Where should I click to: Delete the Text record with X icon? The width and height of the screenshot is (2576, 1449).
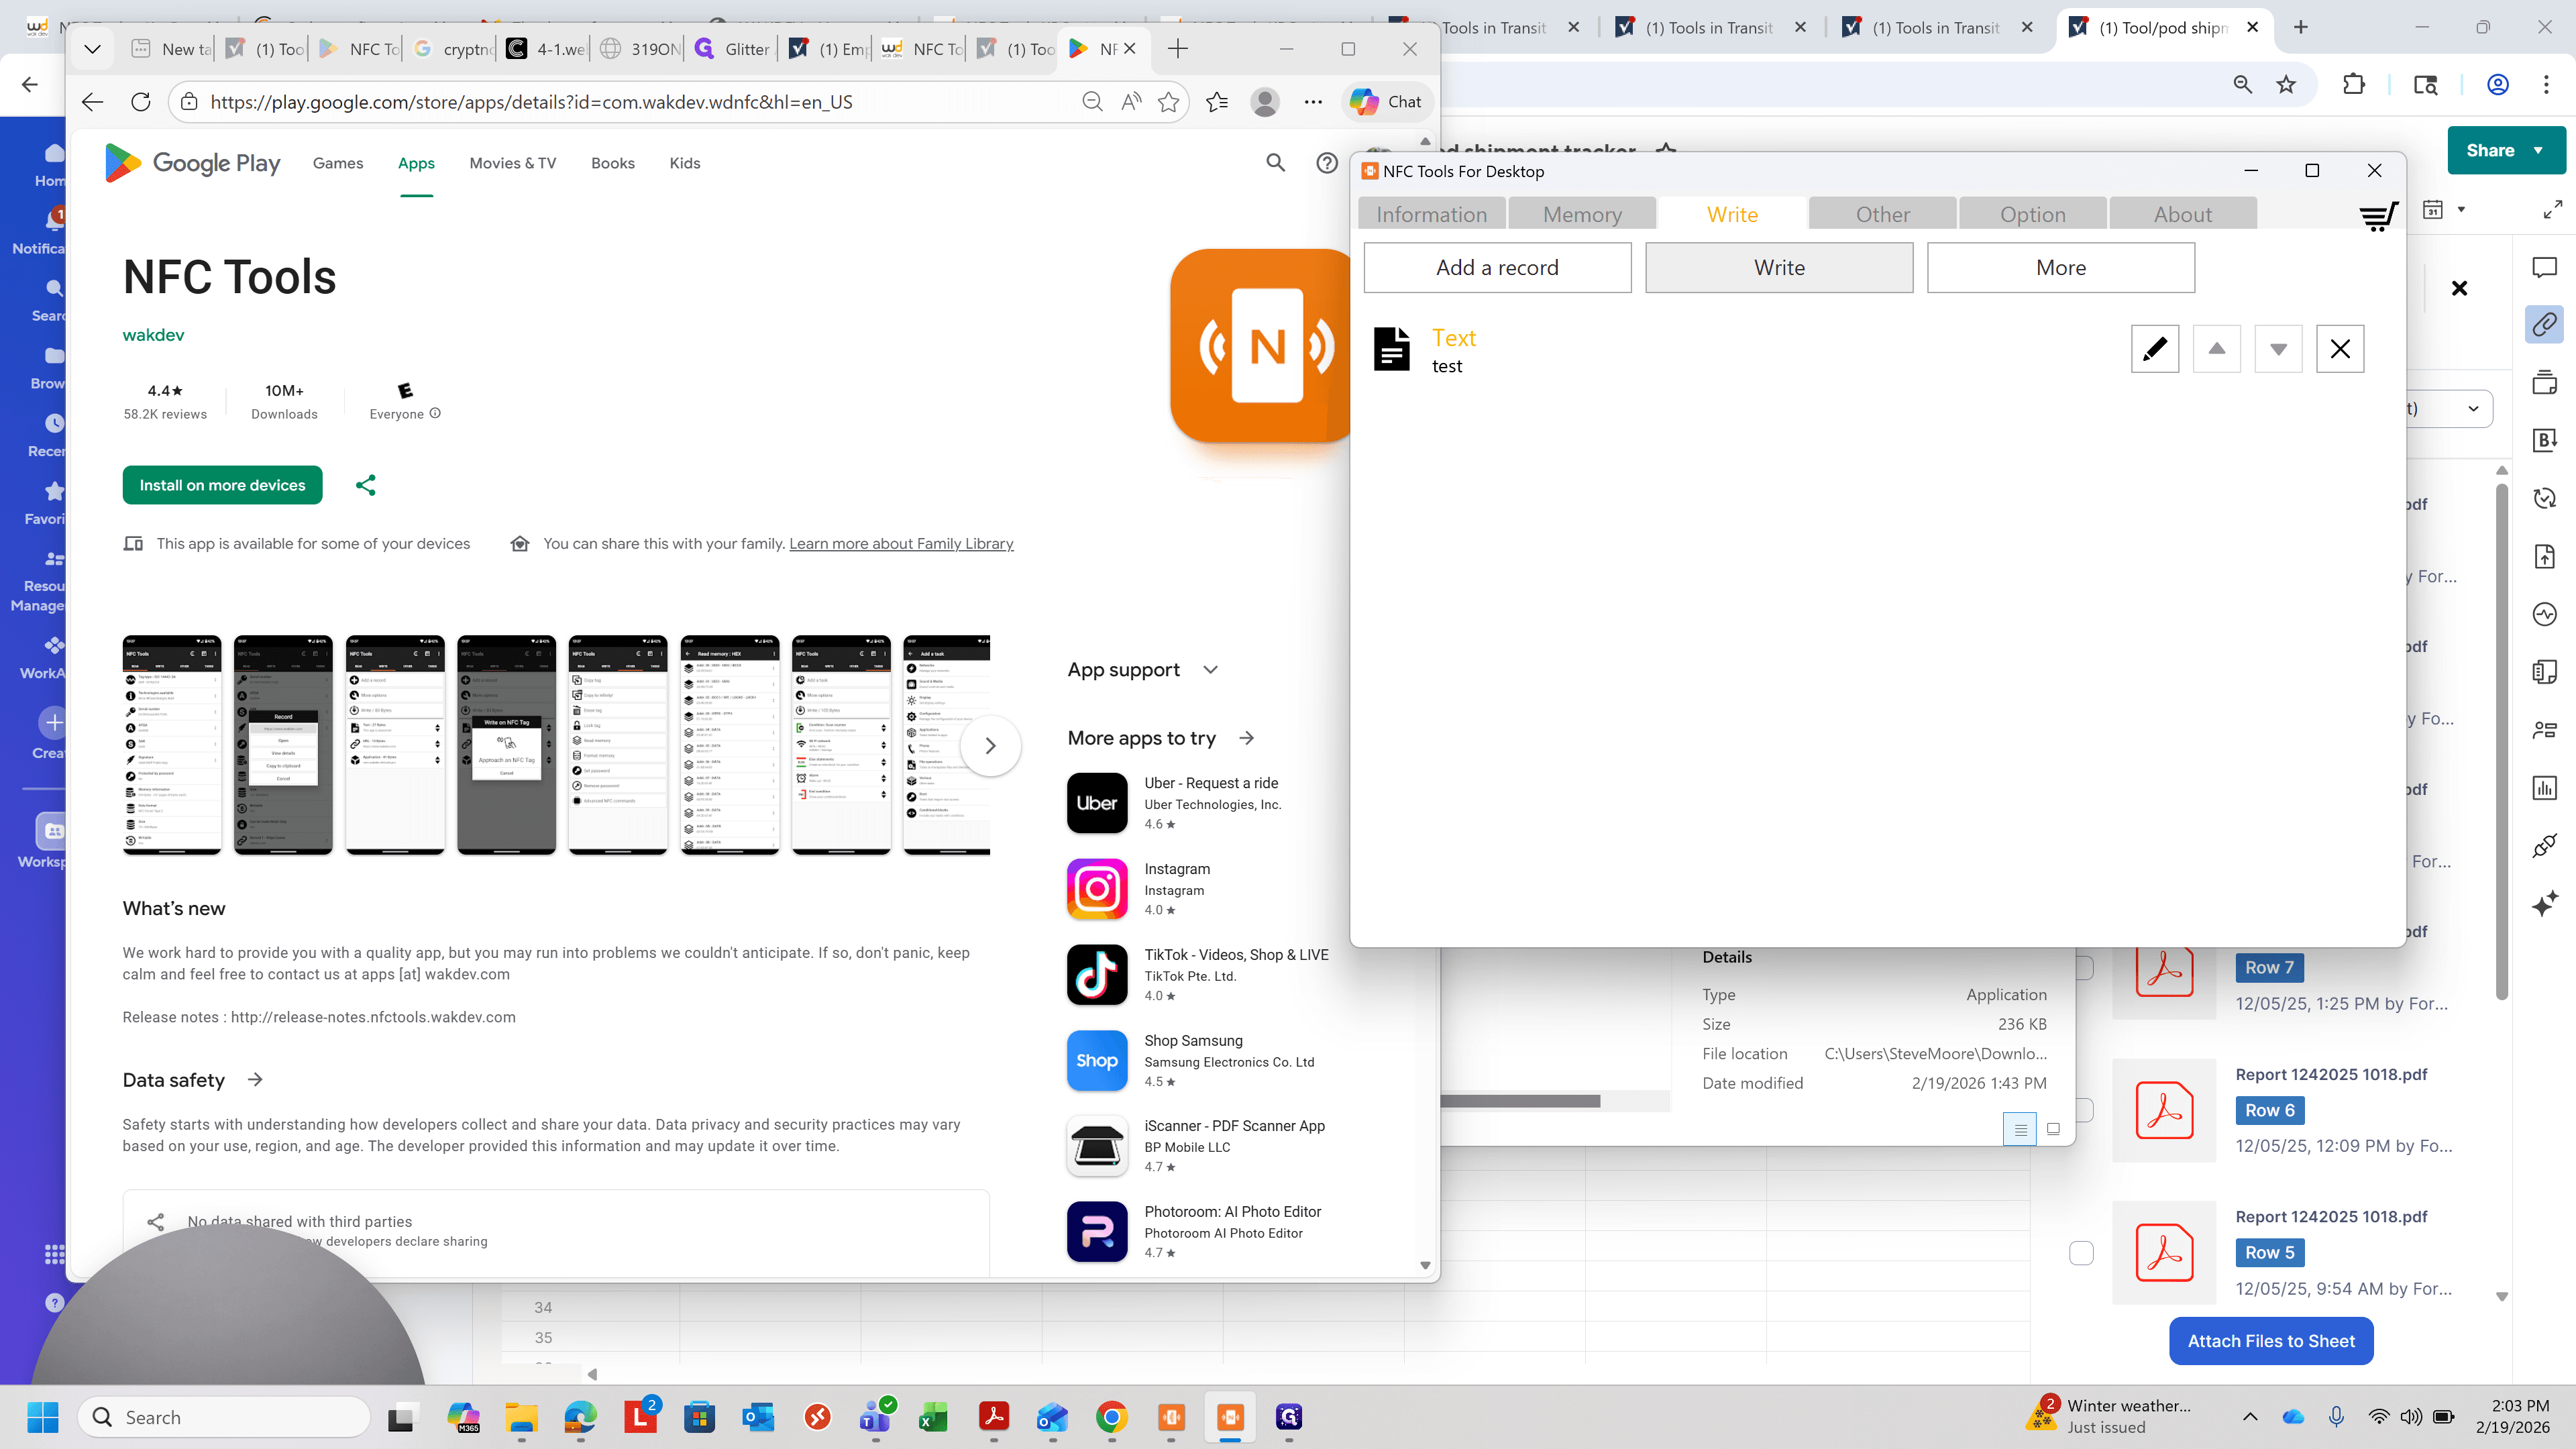2340,348
